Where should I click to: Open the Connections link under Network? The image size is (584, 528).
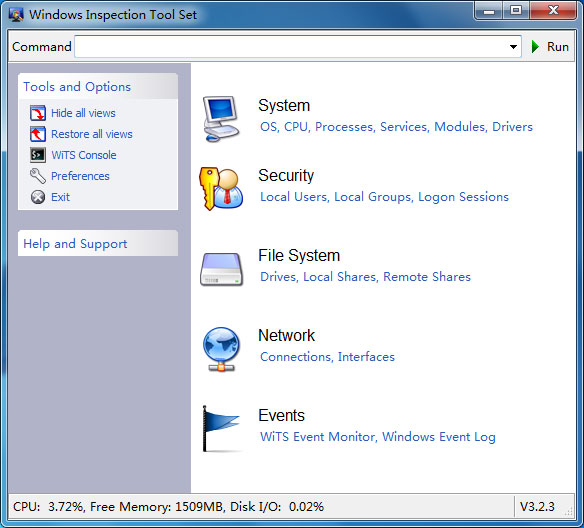click(296, 357)
